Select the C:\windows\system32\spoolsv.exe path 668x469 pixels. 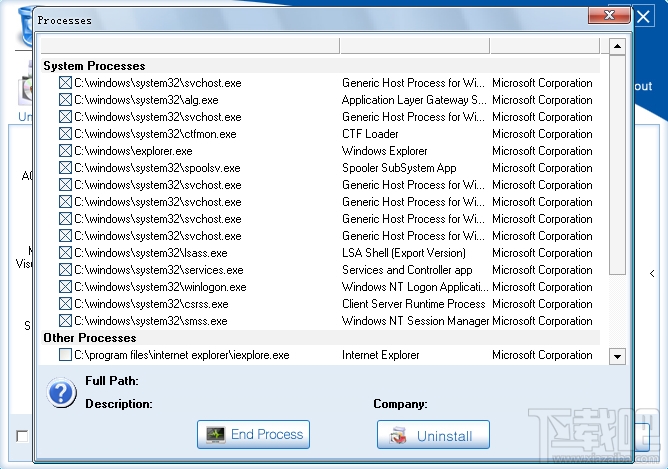coord(157,168)
